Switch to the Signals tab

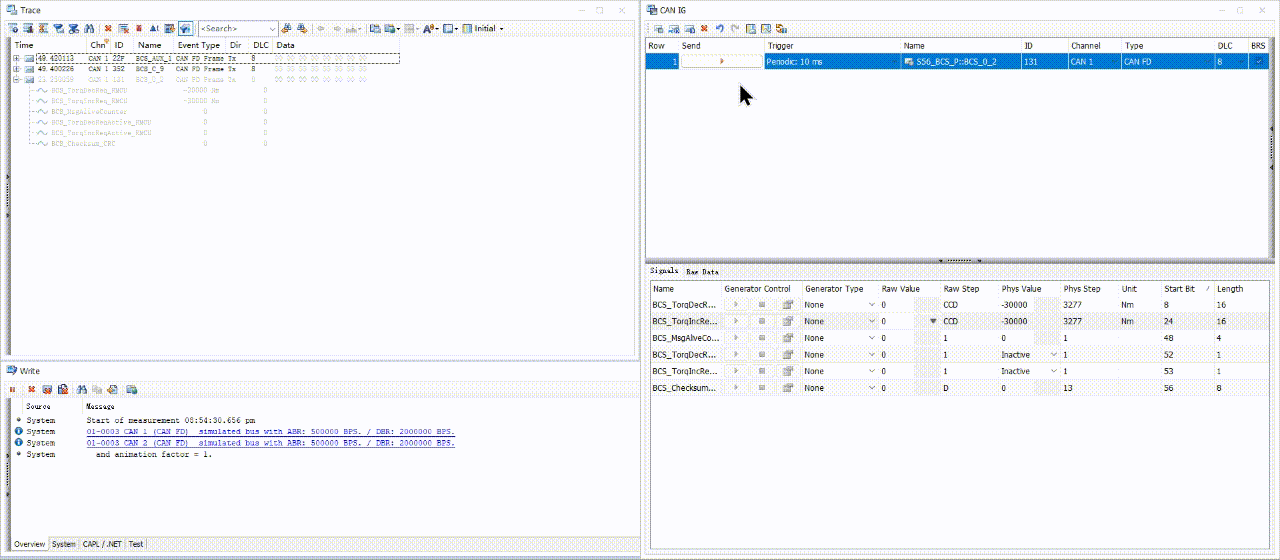[x=664, y=271]
